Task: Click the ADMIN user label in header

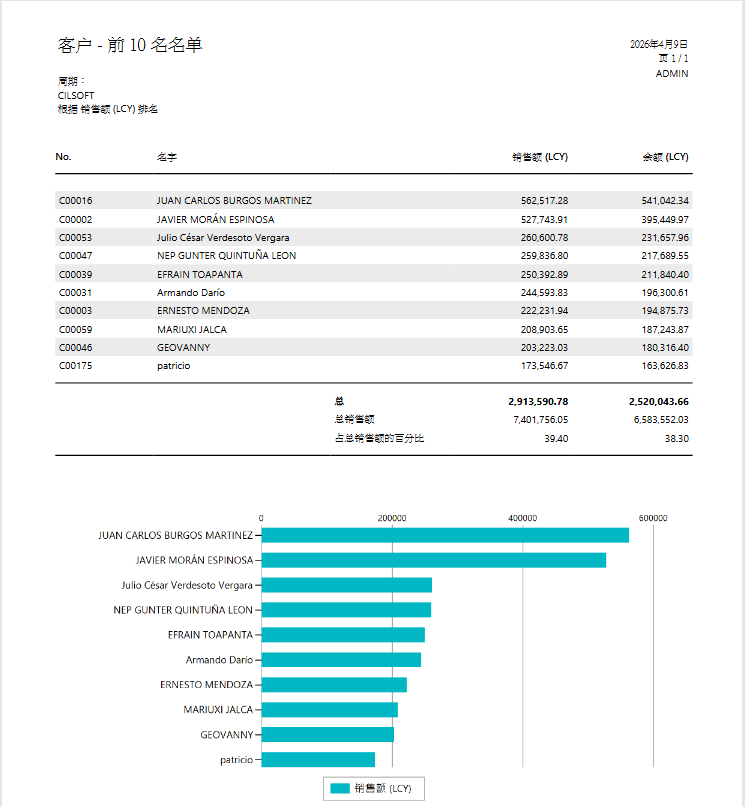Action: [x=671, y=74]
